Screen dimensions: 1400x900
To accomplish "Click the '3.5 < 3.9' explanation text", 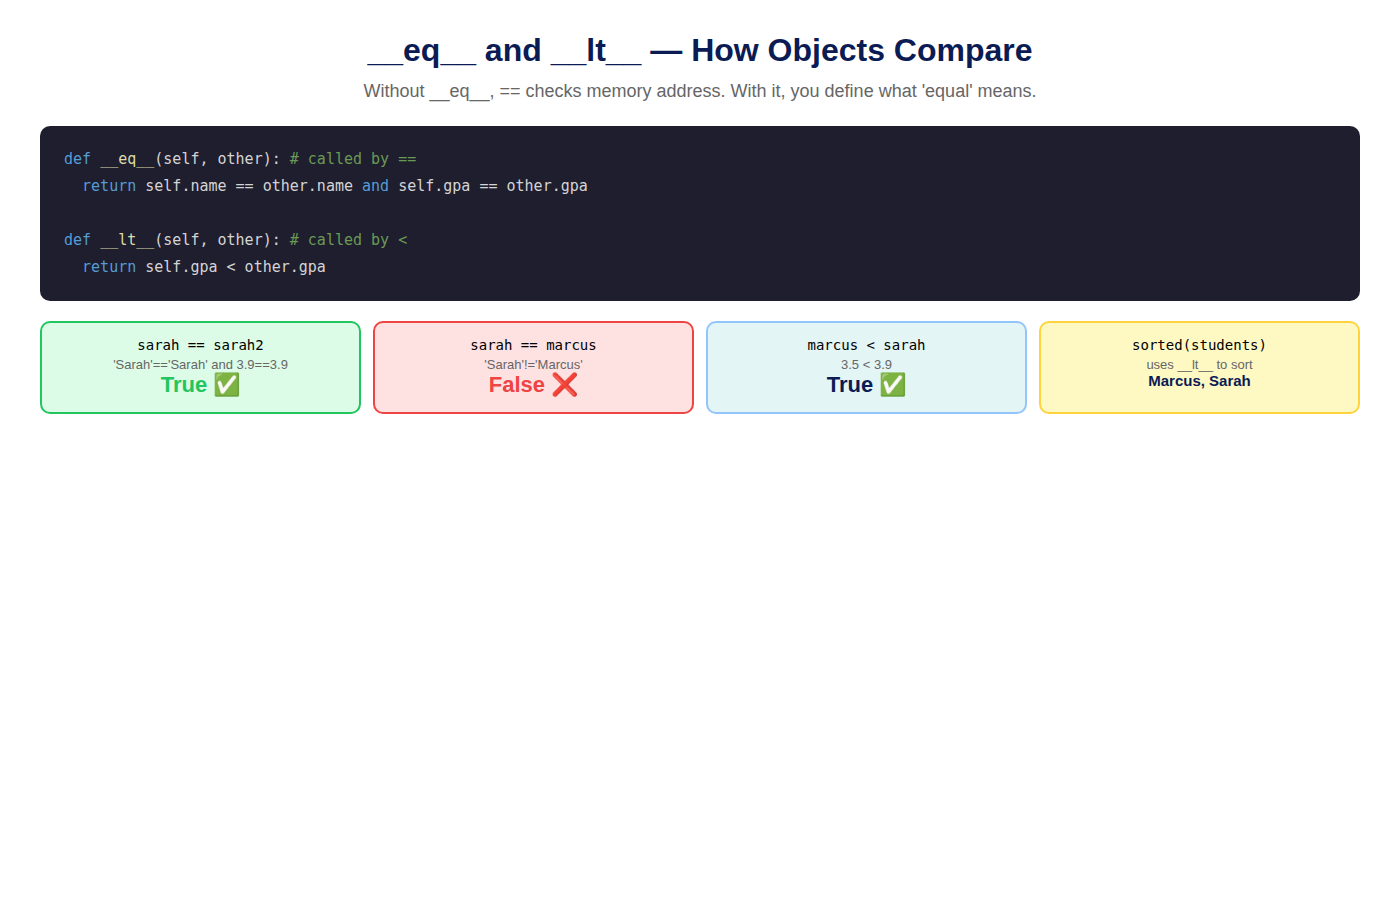I will pos(866,365).
